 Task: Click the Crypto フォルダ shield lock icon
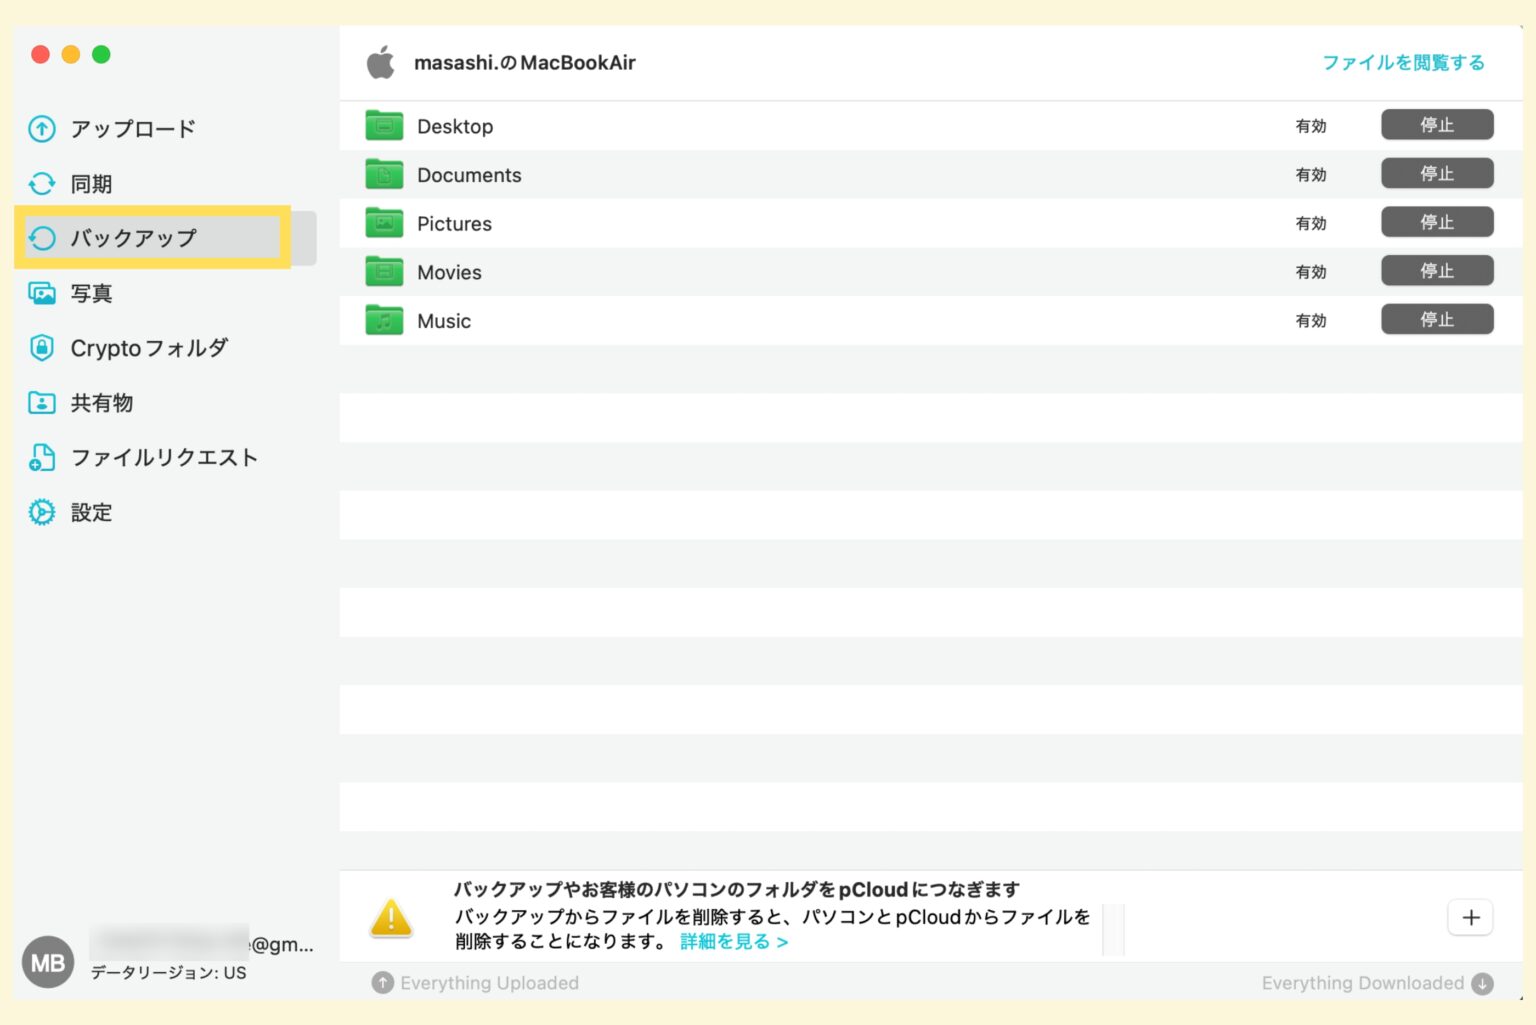click(x=42, y=348)
